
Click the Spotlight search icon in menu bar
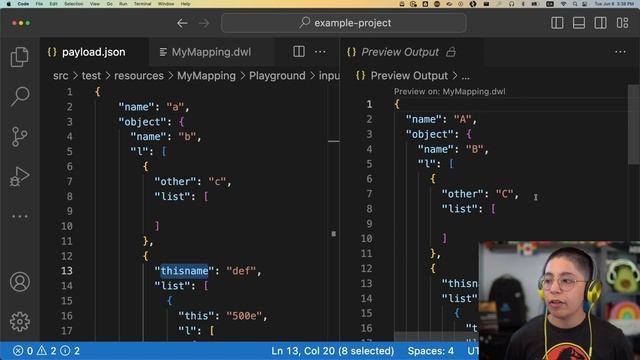pos(575,4)
